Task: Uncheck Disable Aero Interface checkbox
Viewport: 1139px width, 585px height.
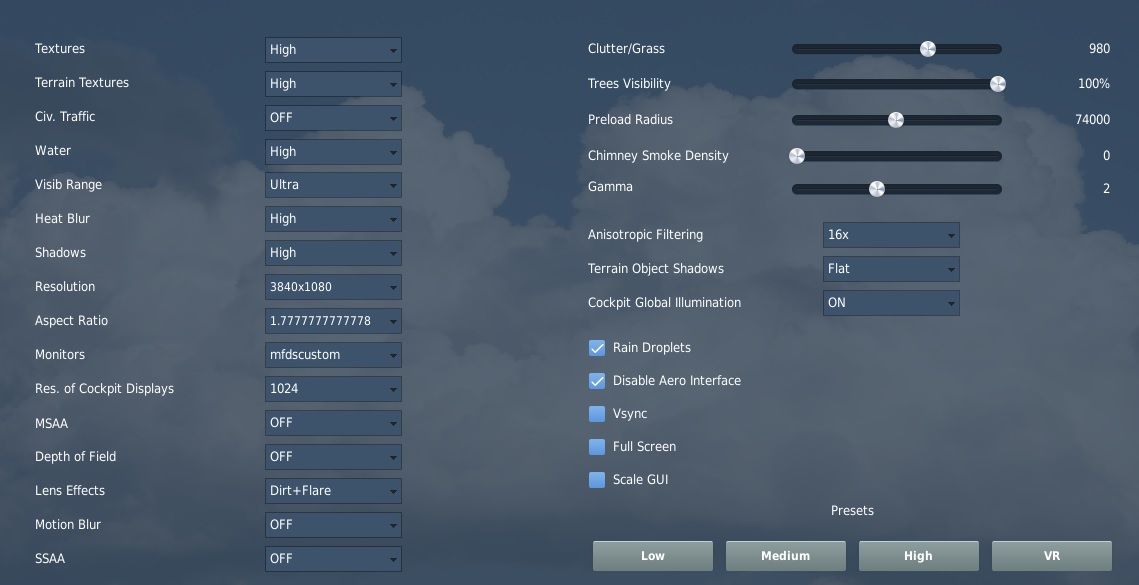Action: click(x=597, y=381)
